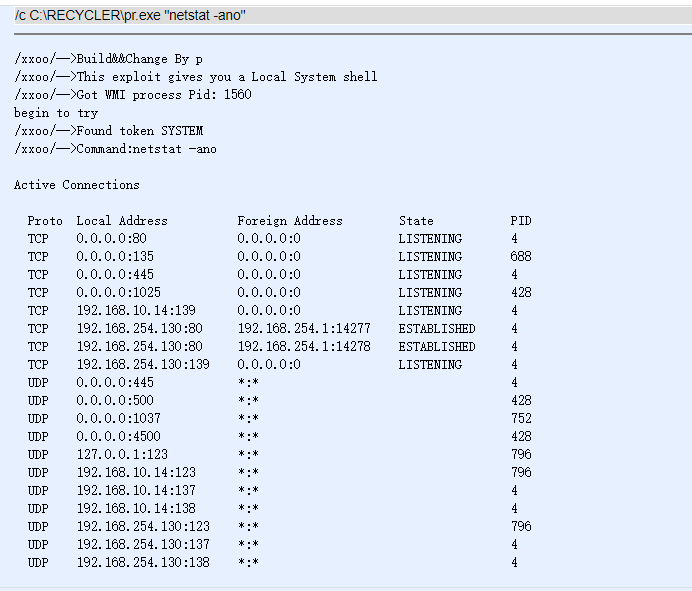Click ESTABLISHED state in the 14278 row
The width and height of the screenshot is (692, 591).
tap(437, 347)
